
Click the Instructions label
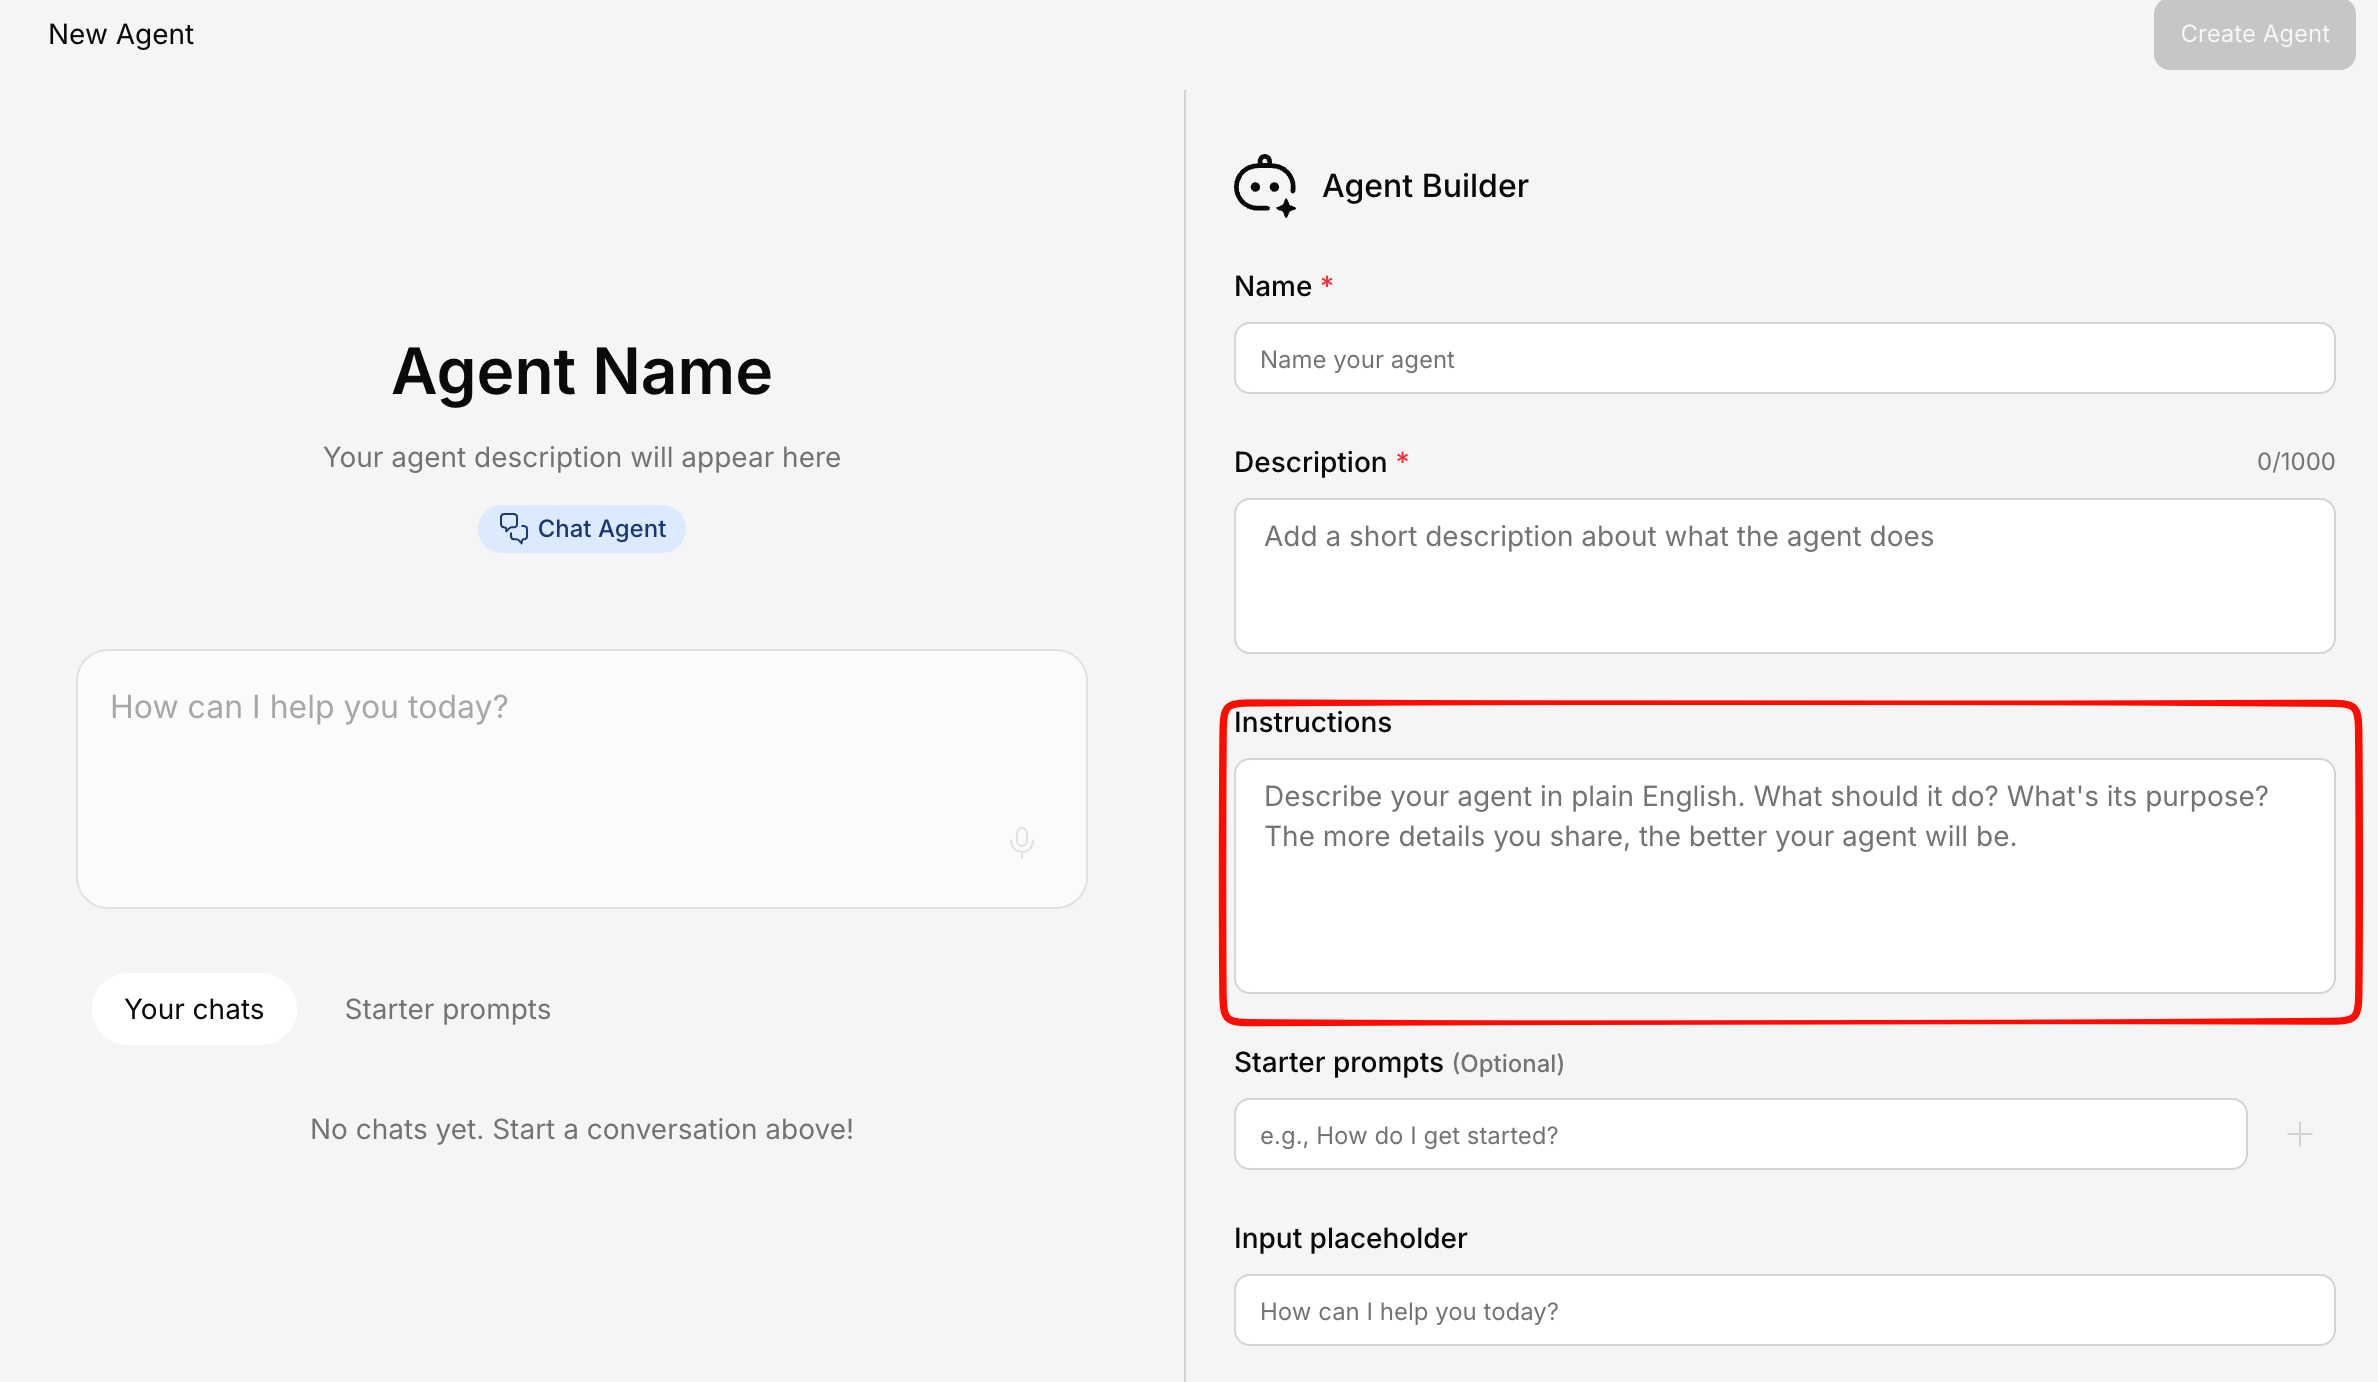[x=1312, y=722]
